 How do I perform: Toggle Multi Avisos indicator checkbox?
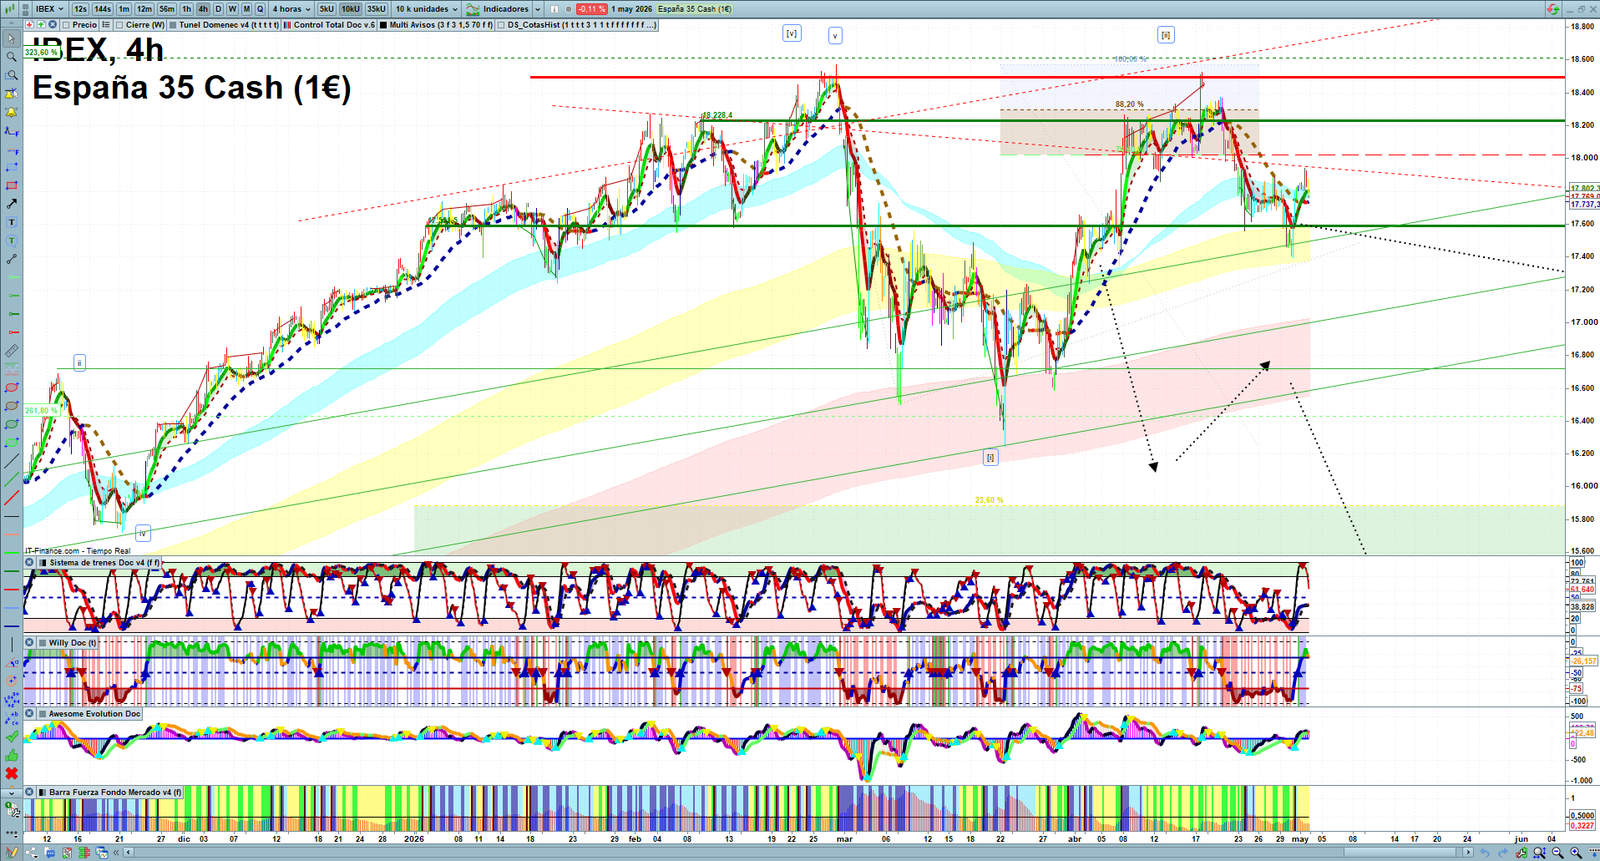pos(384,25)
